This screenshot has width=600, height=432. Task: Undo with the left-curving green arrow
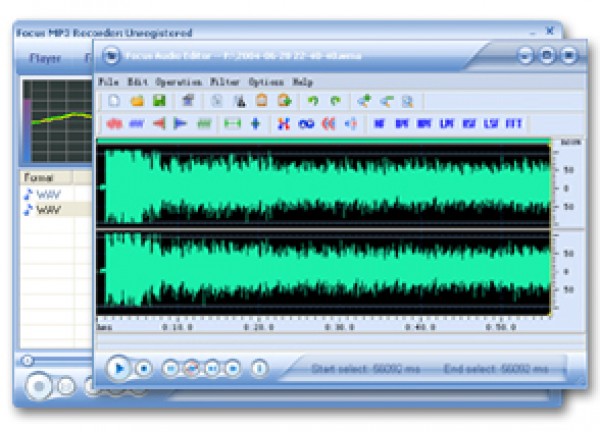(x=313, y=101)
